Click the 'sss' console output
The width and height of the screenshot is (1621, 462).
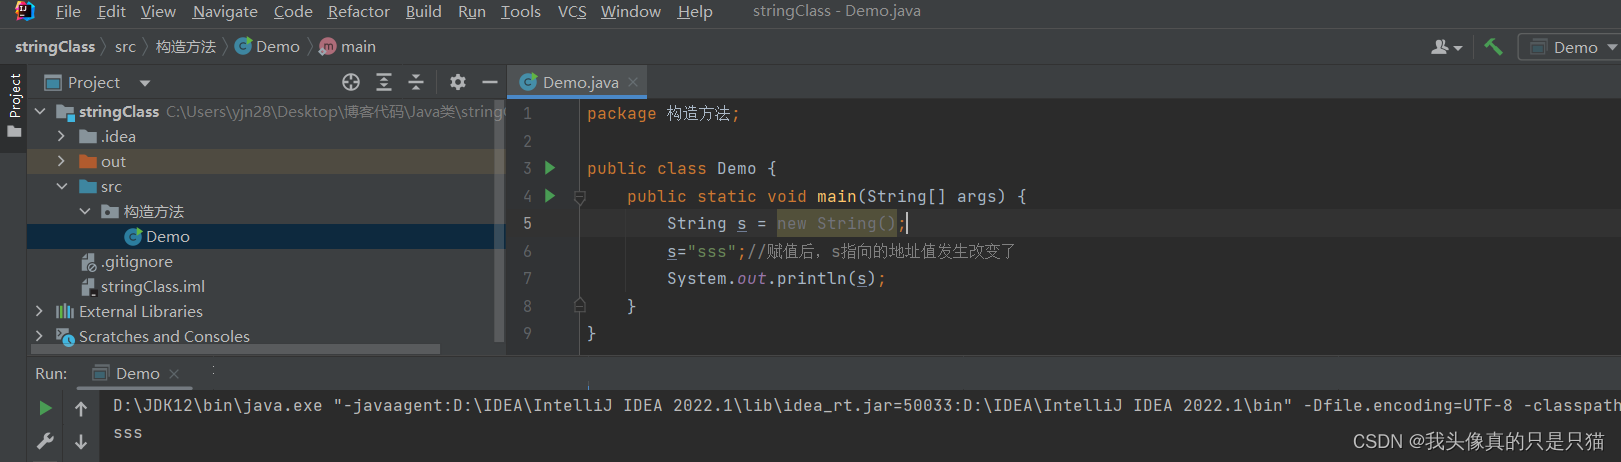pos(128,433)
